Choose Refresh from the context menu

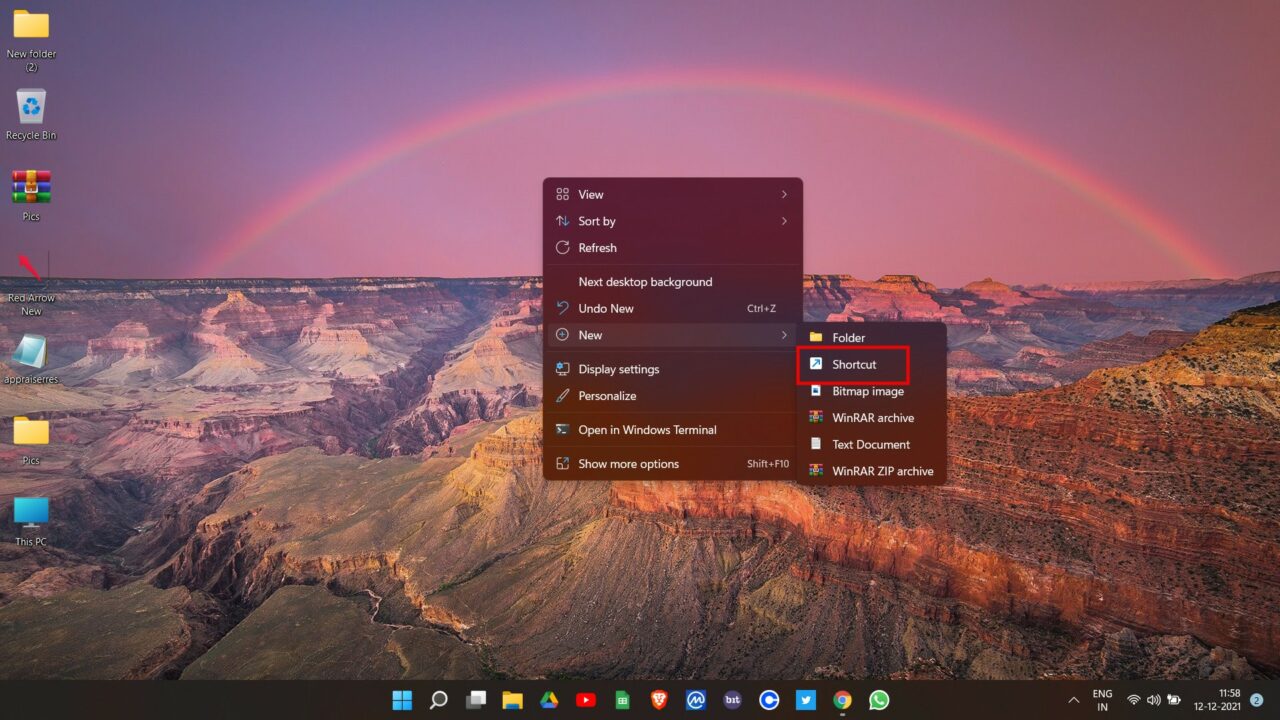click(x=673, y=248)
